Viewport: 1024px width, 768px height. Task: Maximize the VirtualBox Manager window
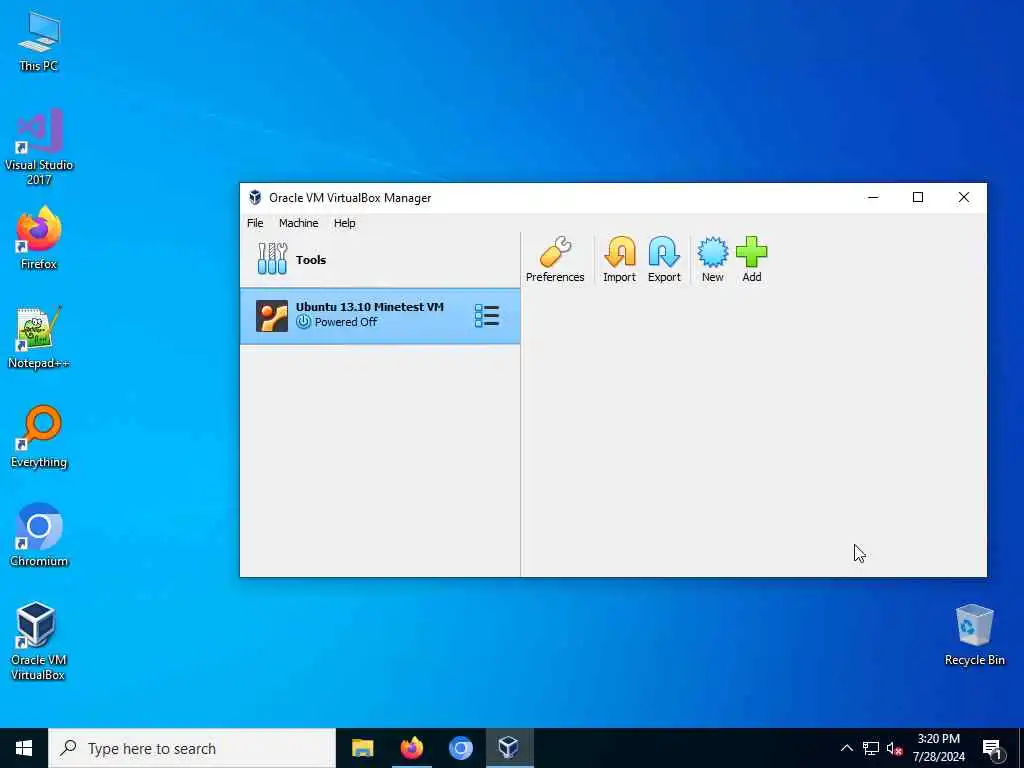click(x=918, y=197)
